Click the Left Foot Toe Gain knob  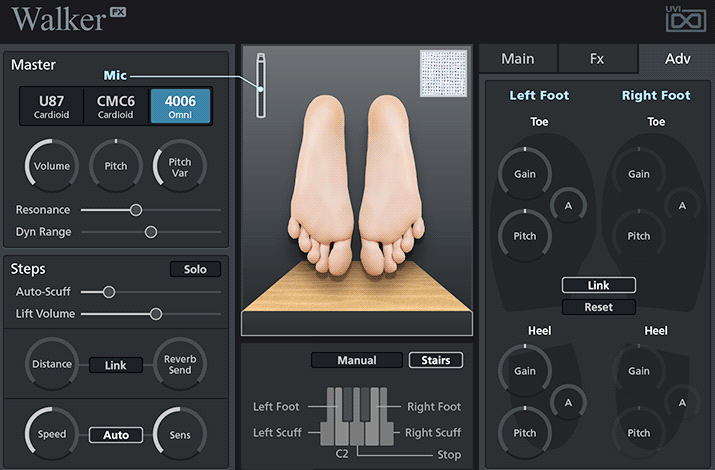point(525,174)
